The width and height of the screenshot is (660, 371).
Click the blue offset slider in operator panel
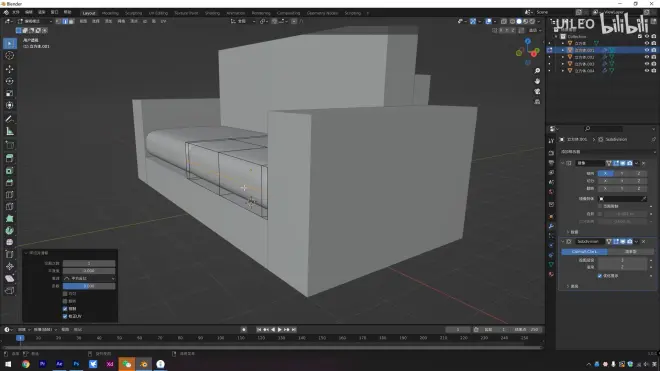pos(89,286)
